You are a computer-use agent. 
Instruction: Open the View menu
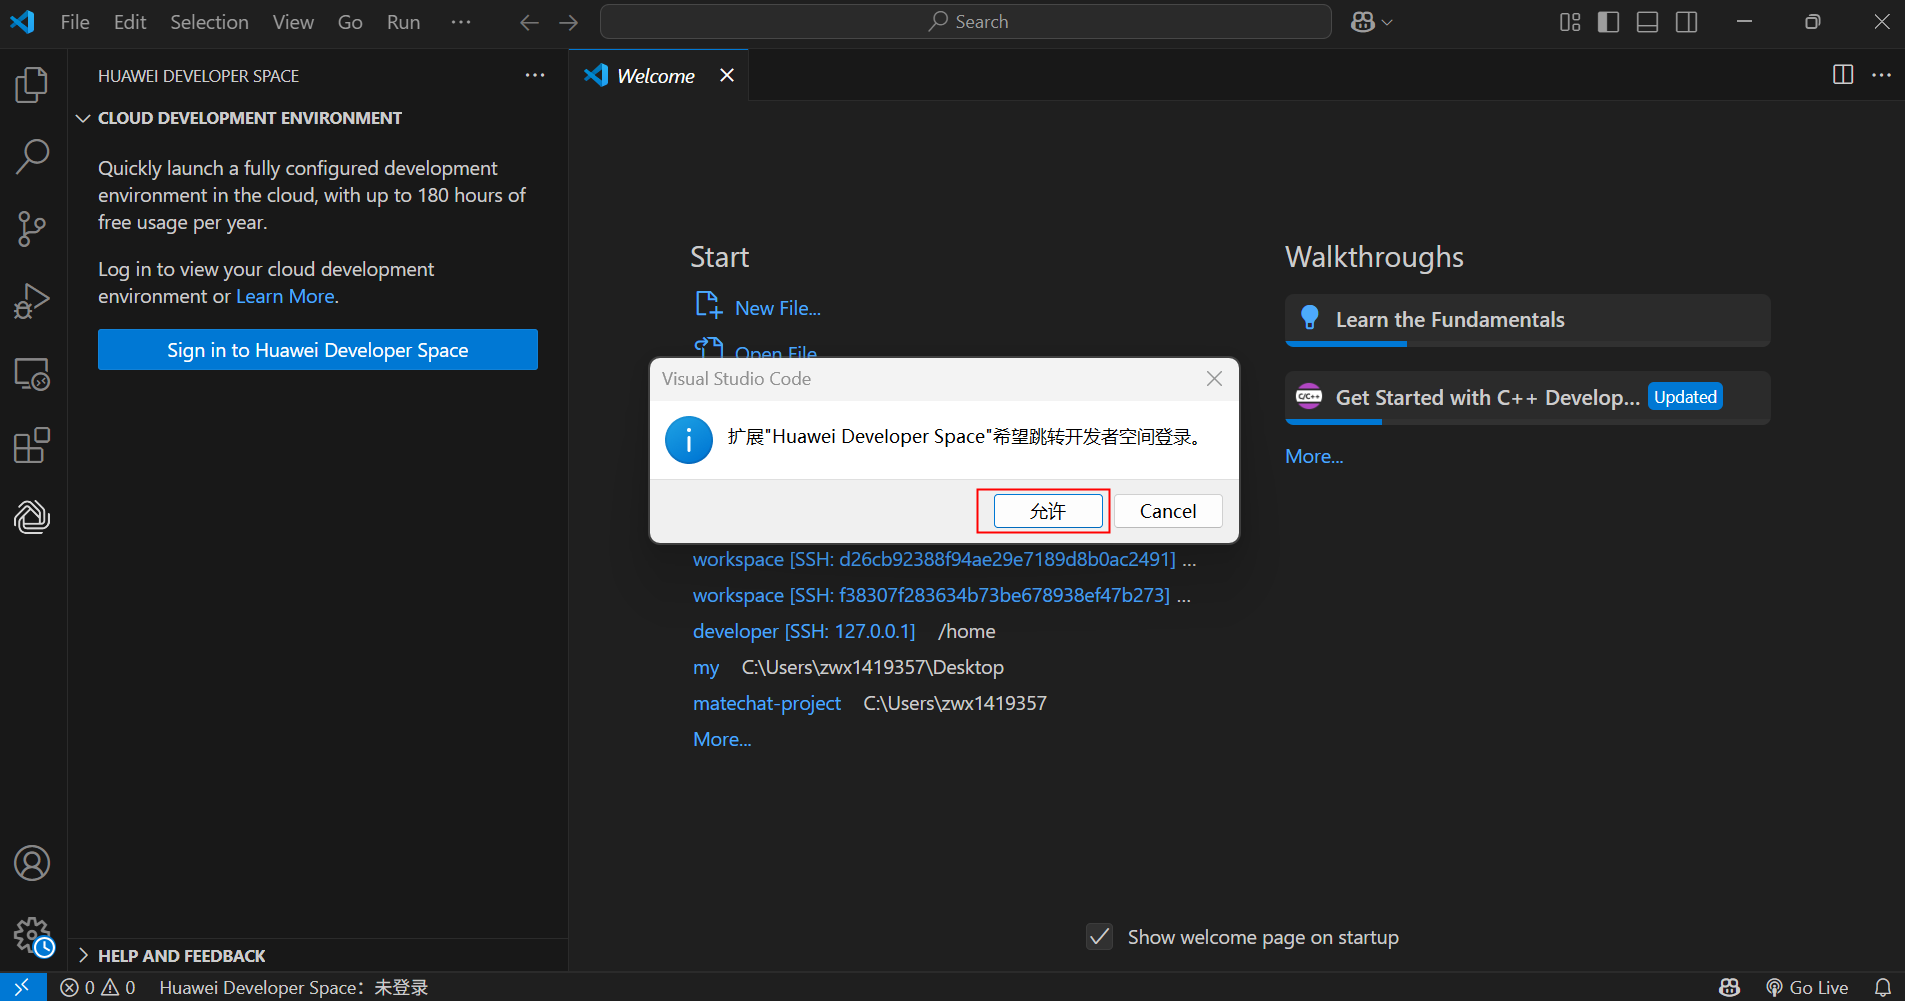[x=293, y=22]
